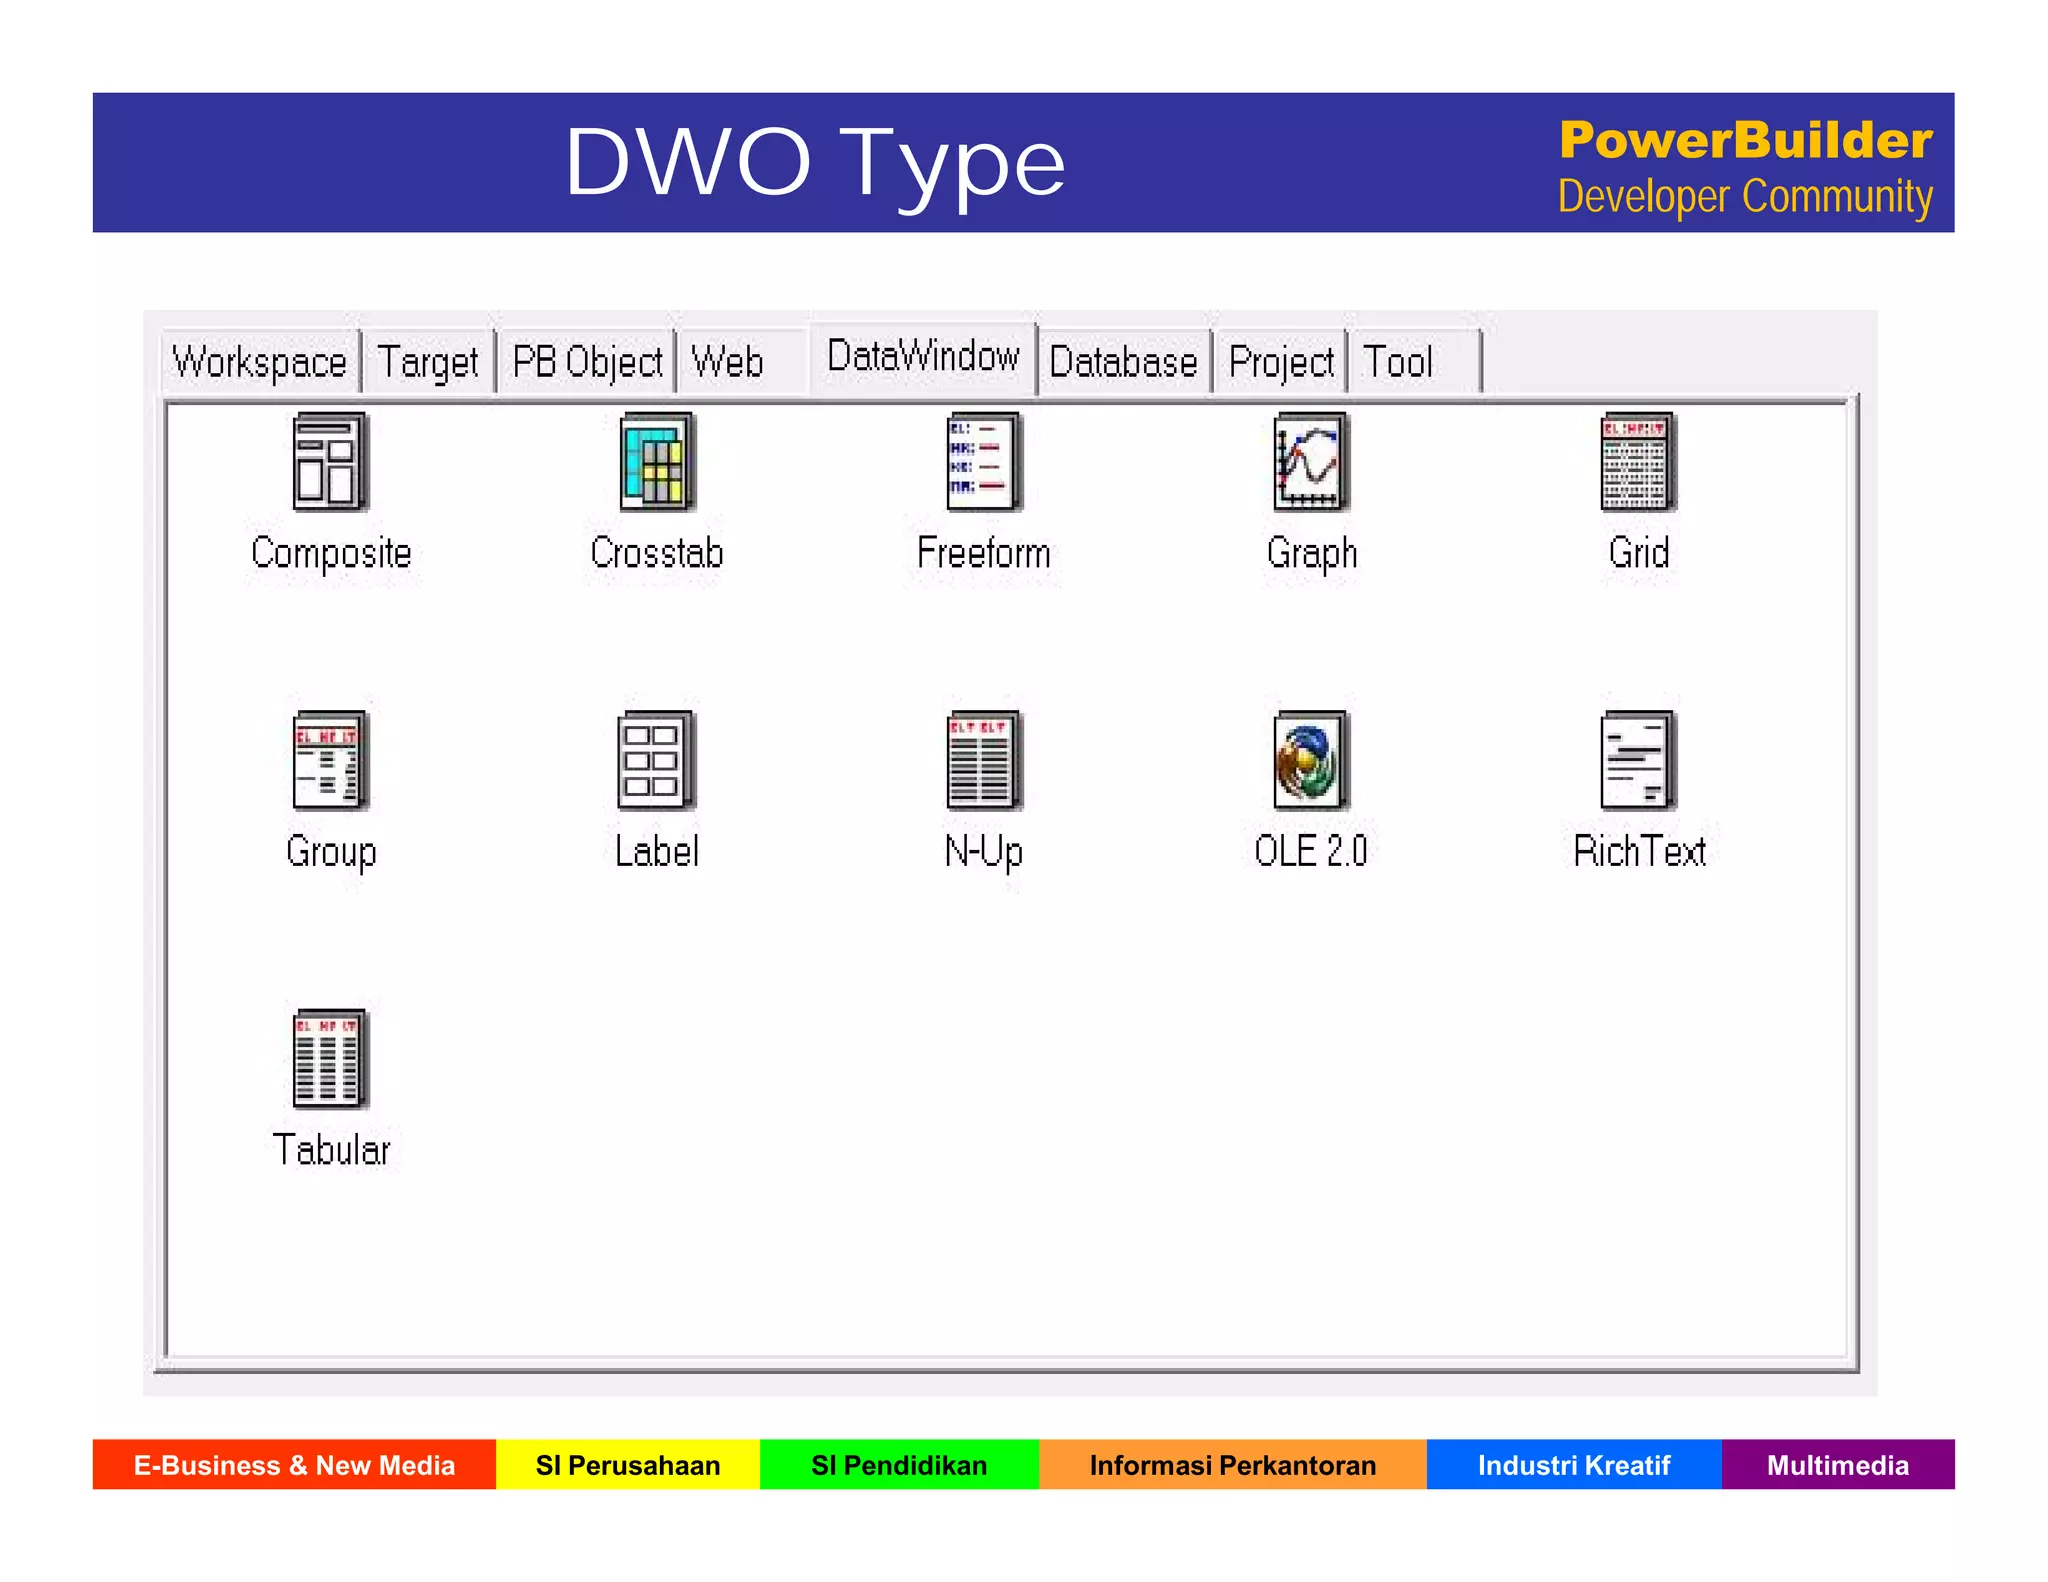Image resolution: width=2048 pixels, height=1582 pixels.
Task: Pick the Tabular DataWindow icon
Action: click(330, 1059)
